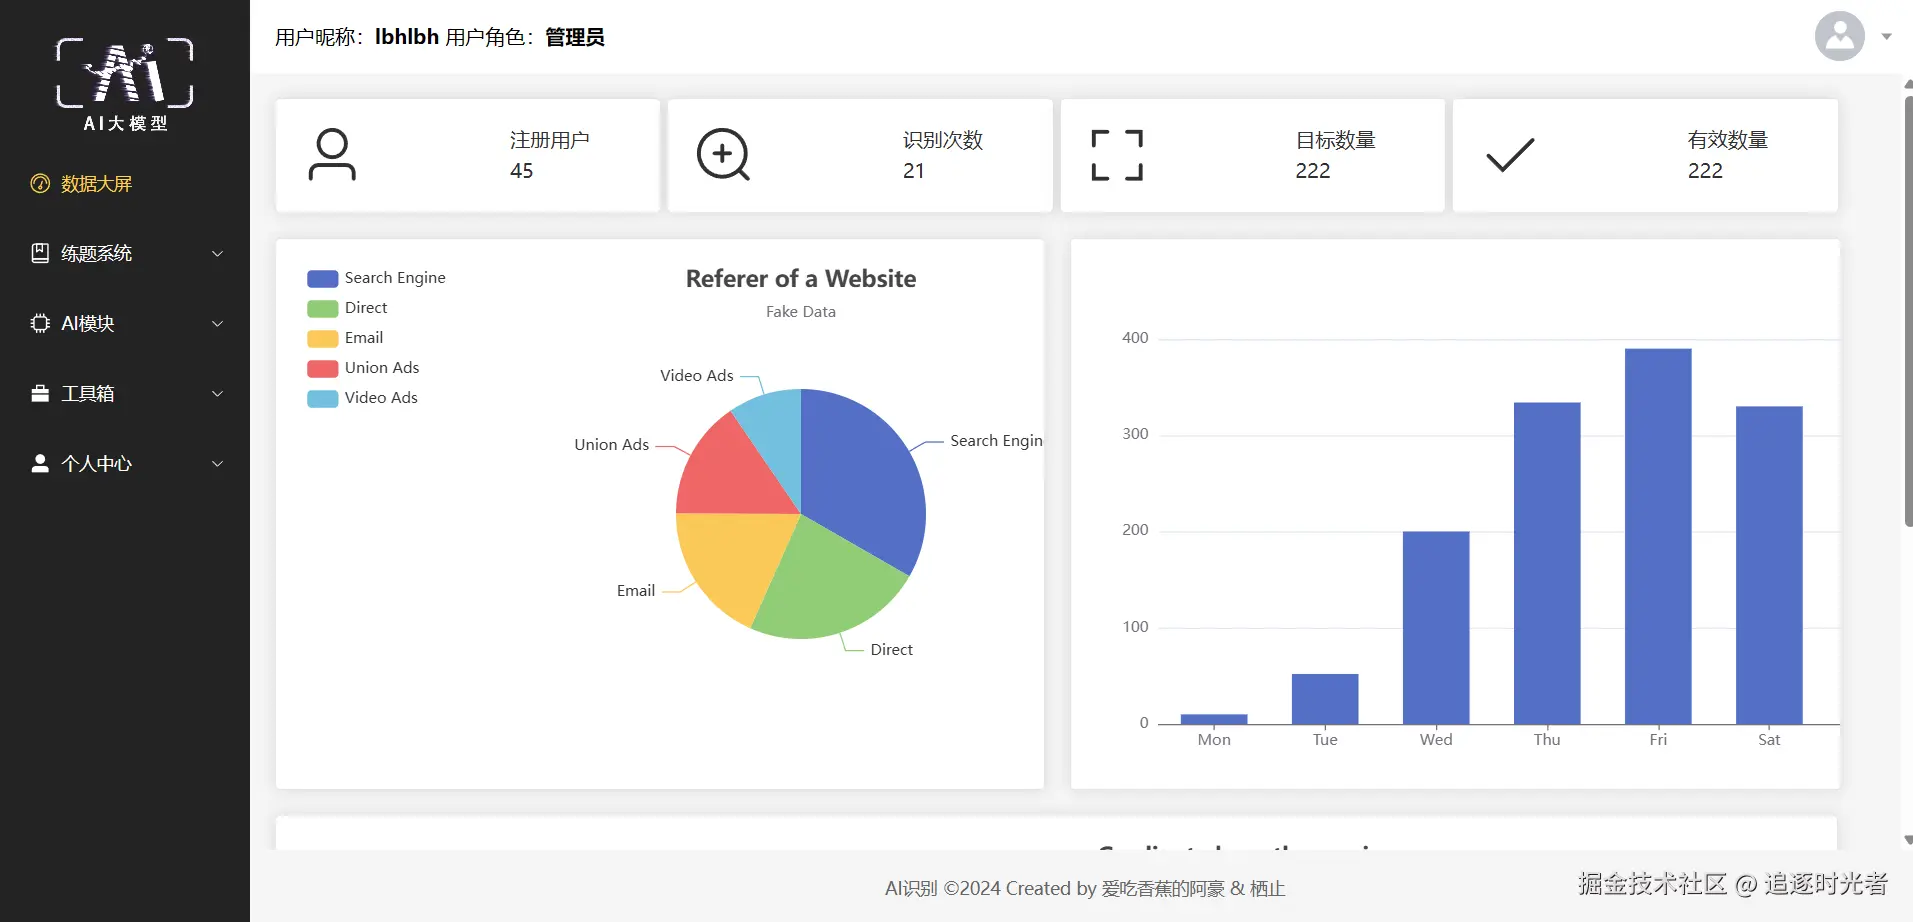
Task: Open the avatar dropdown arrow
Action: coord(1887,37)
